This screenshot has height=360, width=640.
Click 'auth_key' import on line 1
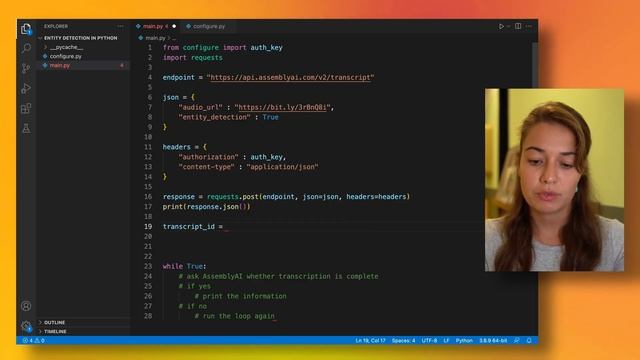tap(267, 47)
